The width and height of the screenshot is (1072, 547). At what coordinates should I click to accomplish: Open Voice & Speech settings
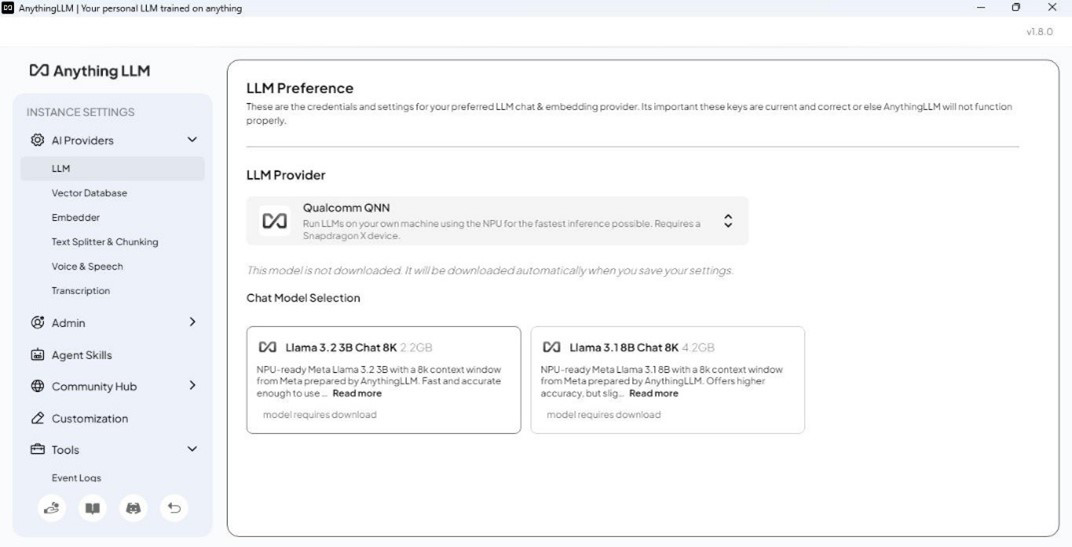[x=88, y=267]
